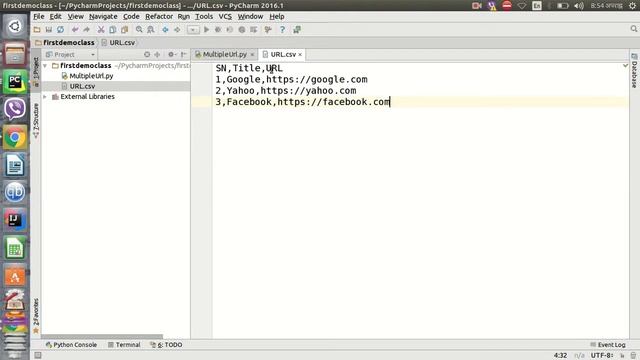This screenshot has height=360, width=640.
Task: Open the VCS menu
Action: pyautogui.click(x=225, y=16)
